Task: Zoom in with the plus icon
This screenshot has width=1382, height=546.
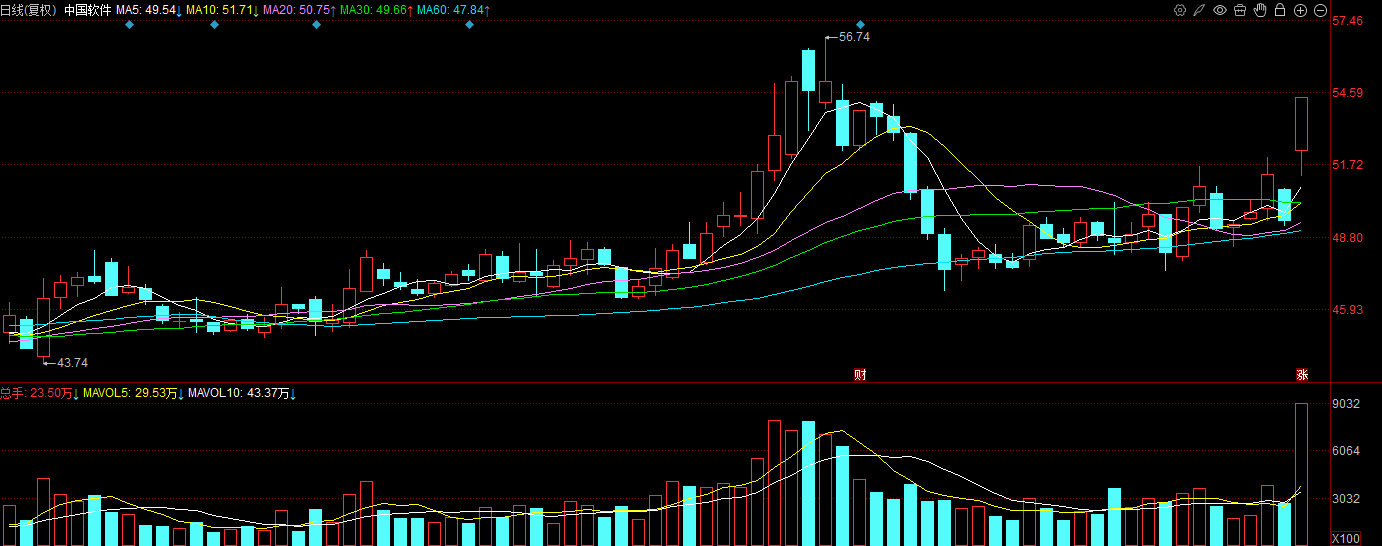Action: [x=1300, y=10]
